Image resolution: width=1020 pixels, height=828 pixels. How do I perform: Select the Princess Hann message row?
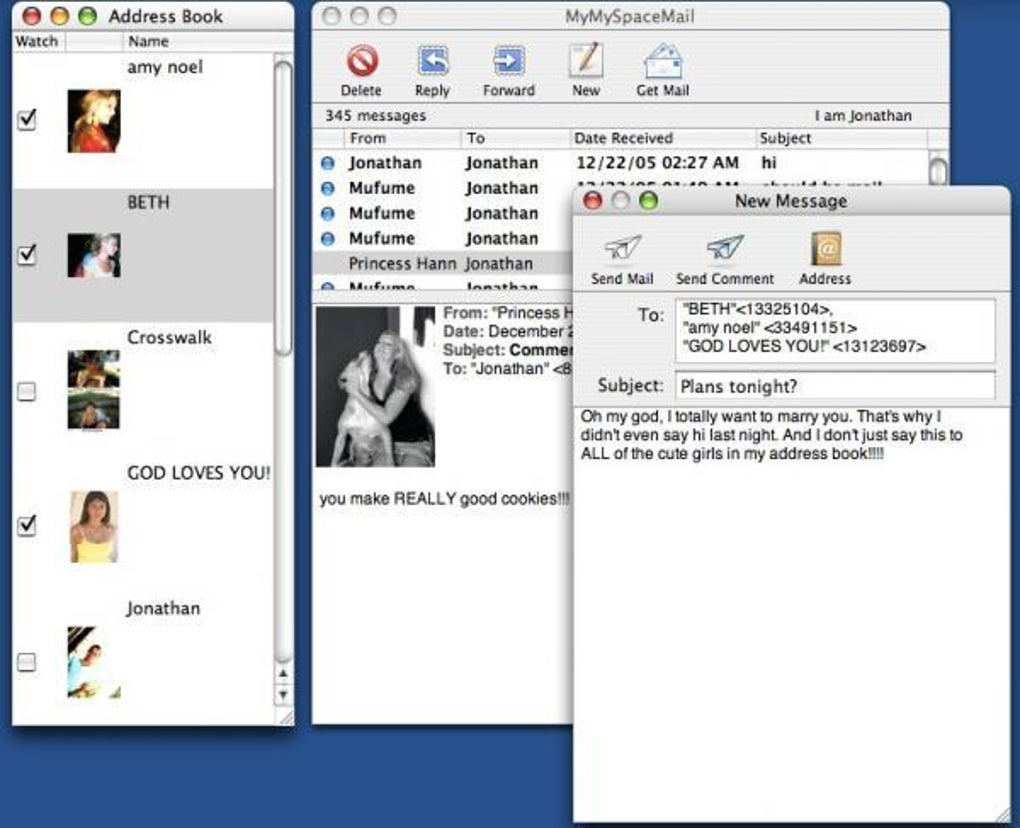[x=443, y=263]
